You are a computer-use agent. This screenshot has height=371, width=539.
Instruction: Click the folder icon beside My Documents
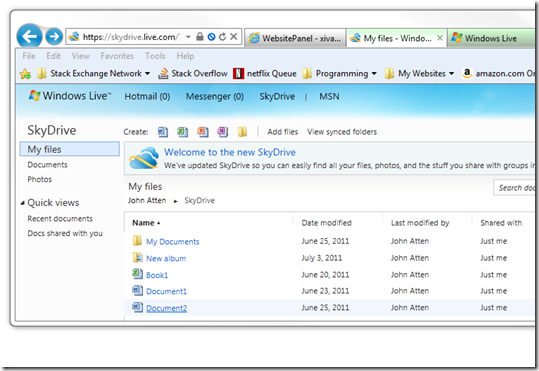point(137,240)
